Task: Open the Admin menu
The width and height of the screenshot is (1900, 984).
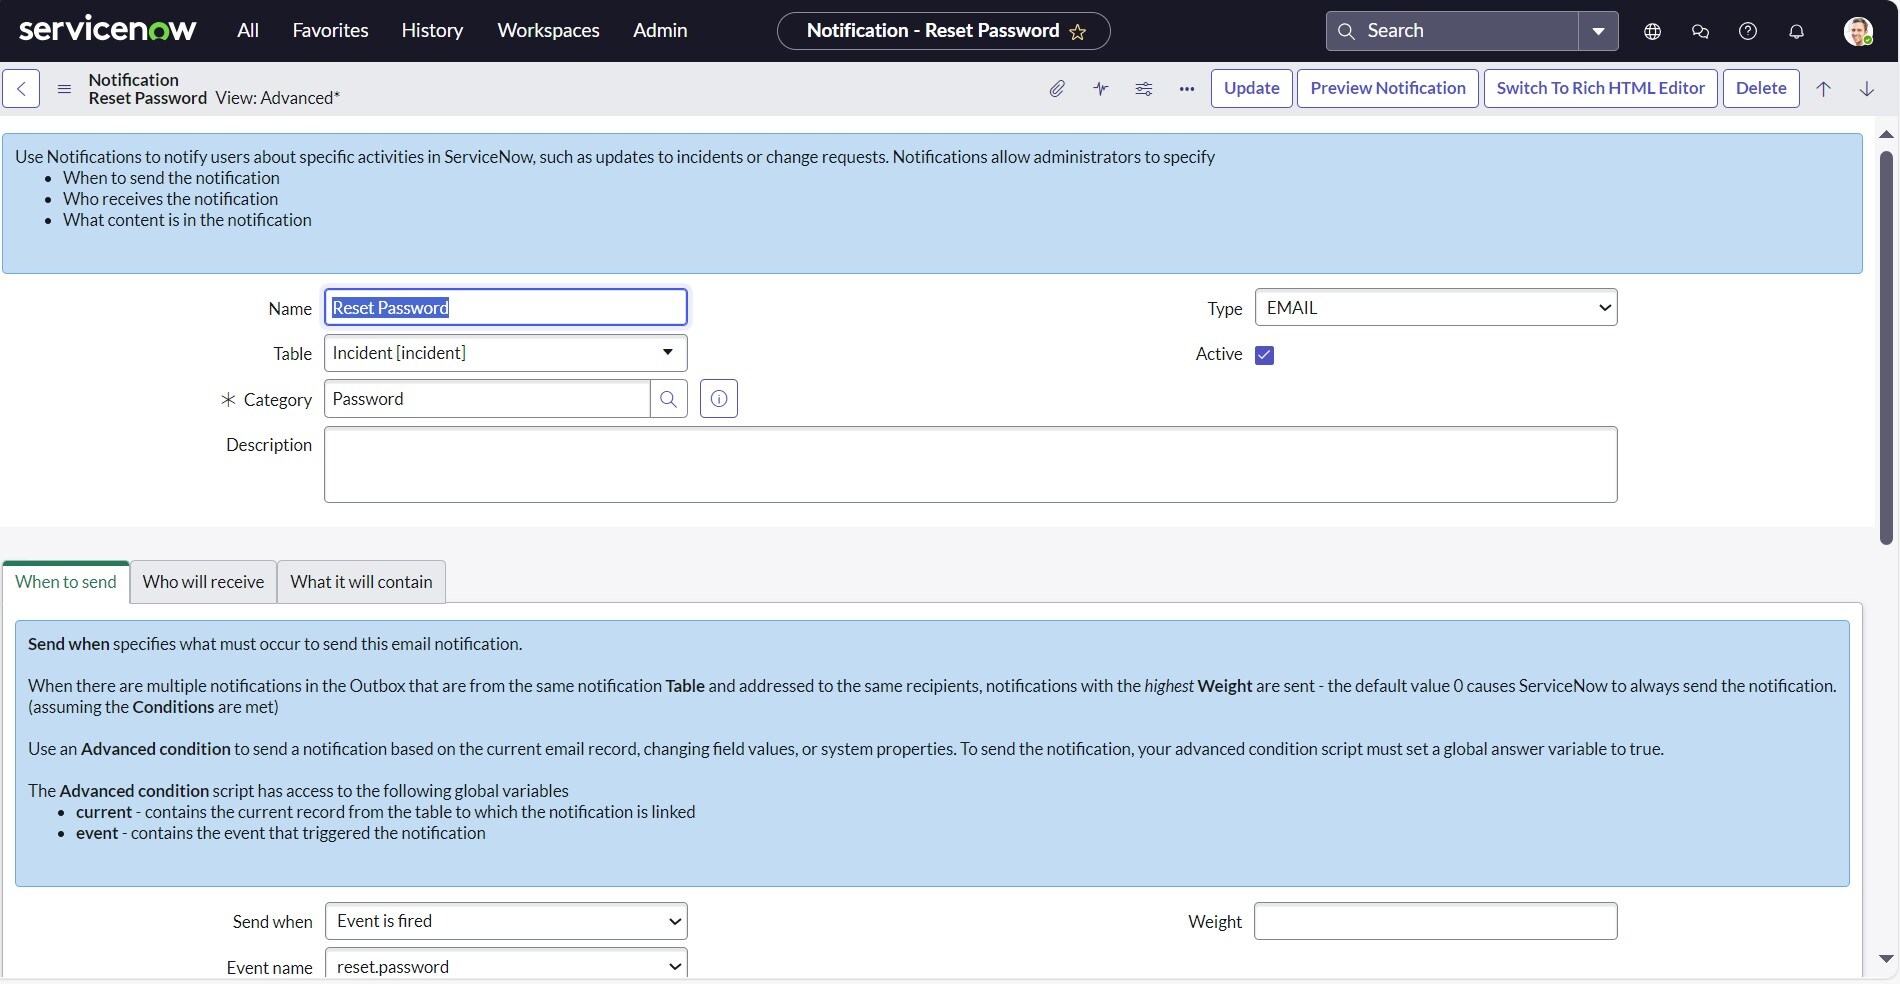Action: point(660,30)
